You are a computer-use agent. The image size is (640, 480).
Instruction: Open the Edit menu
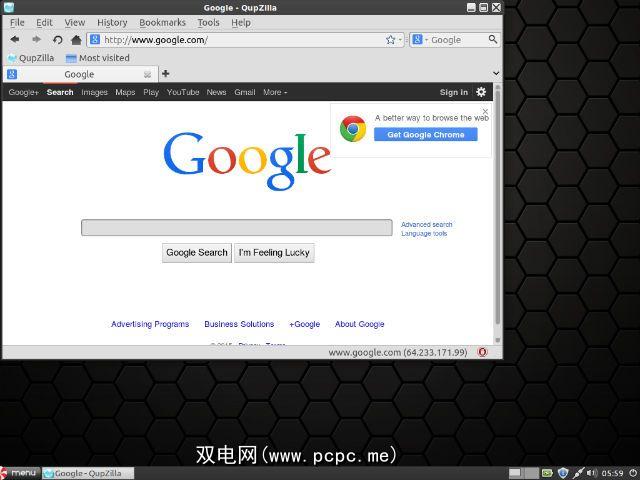44,23
